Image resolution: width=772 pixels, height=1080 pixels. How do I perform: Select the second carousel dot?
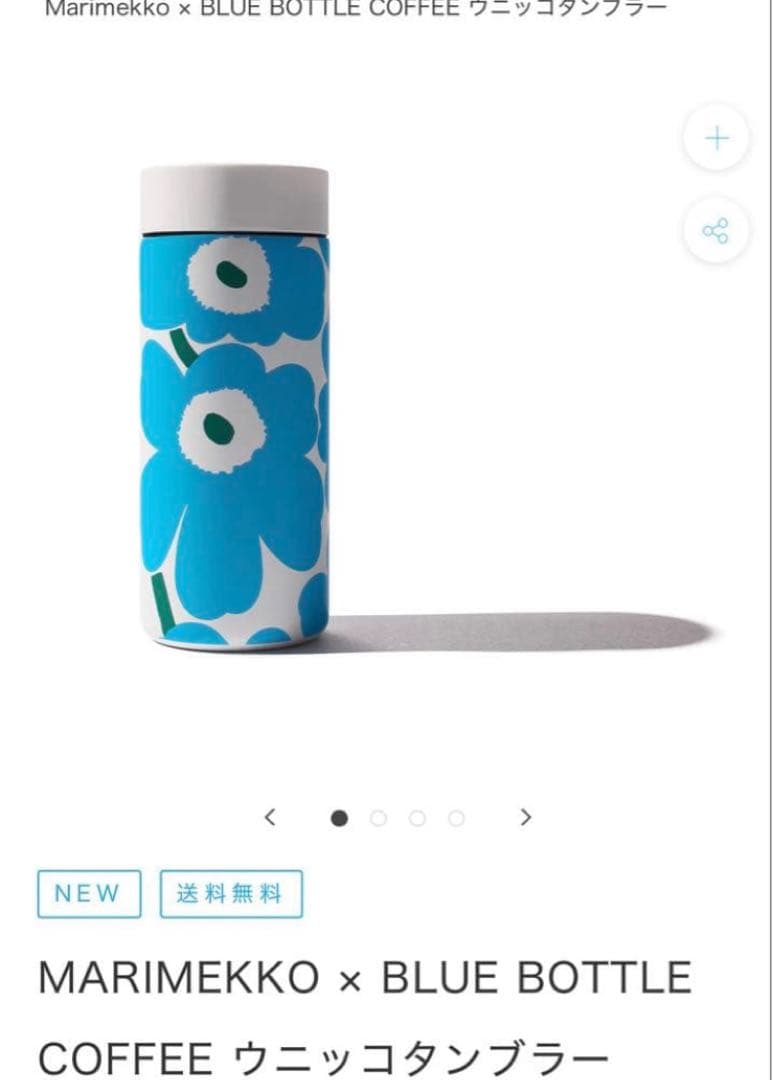(x=378, y=818)
